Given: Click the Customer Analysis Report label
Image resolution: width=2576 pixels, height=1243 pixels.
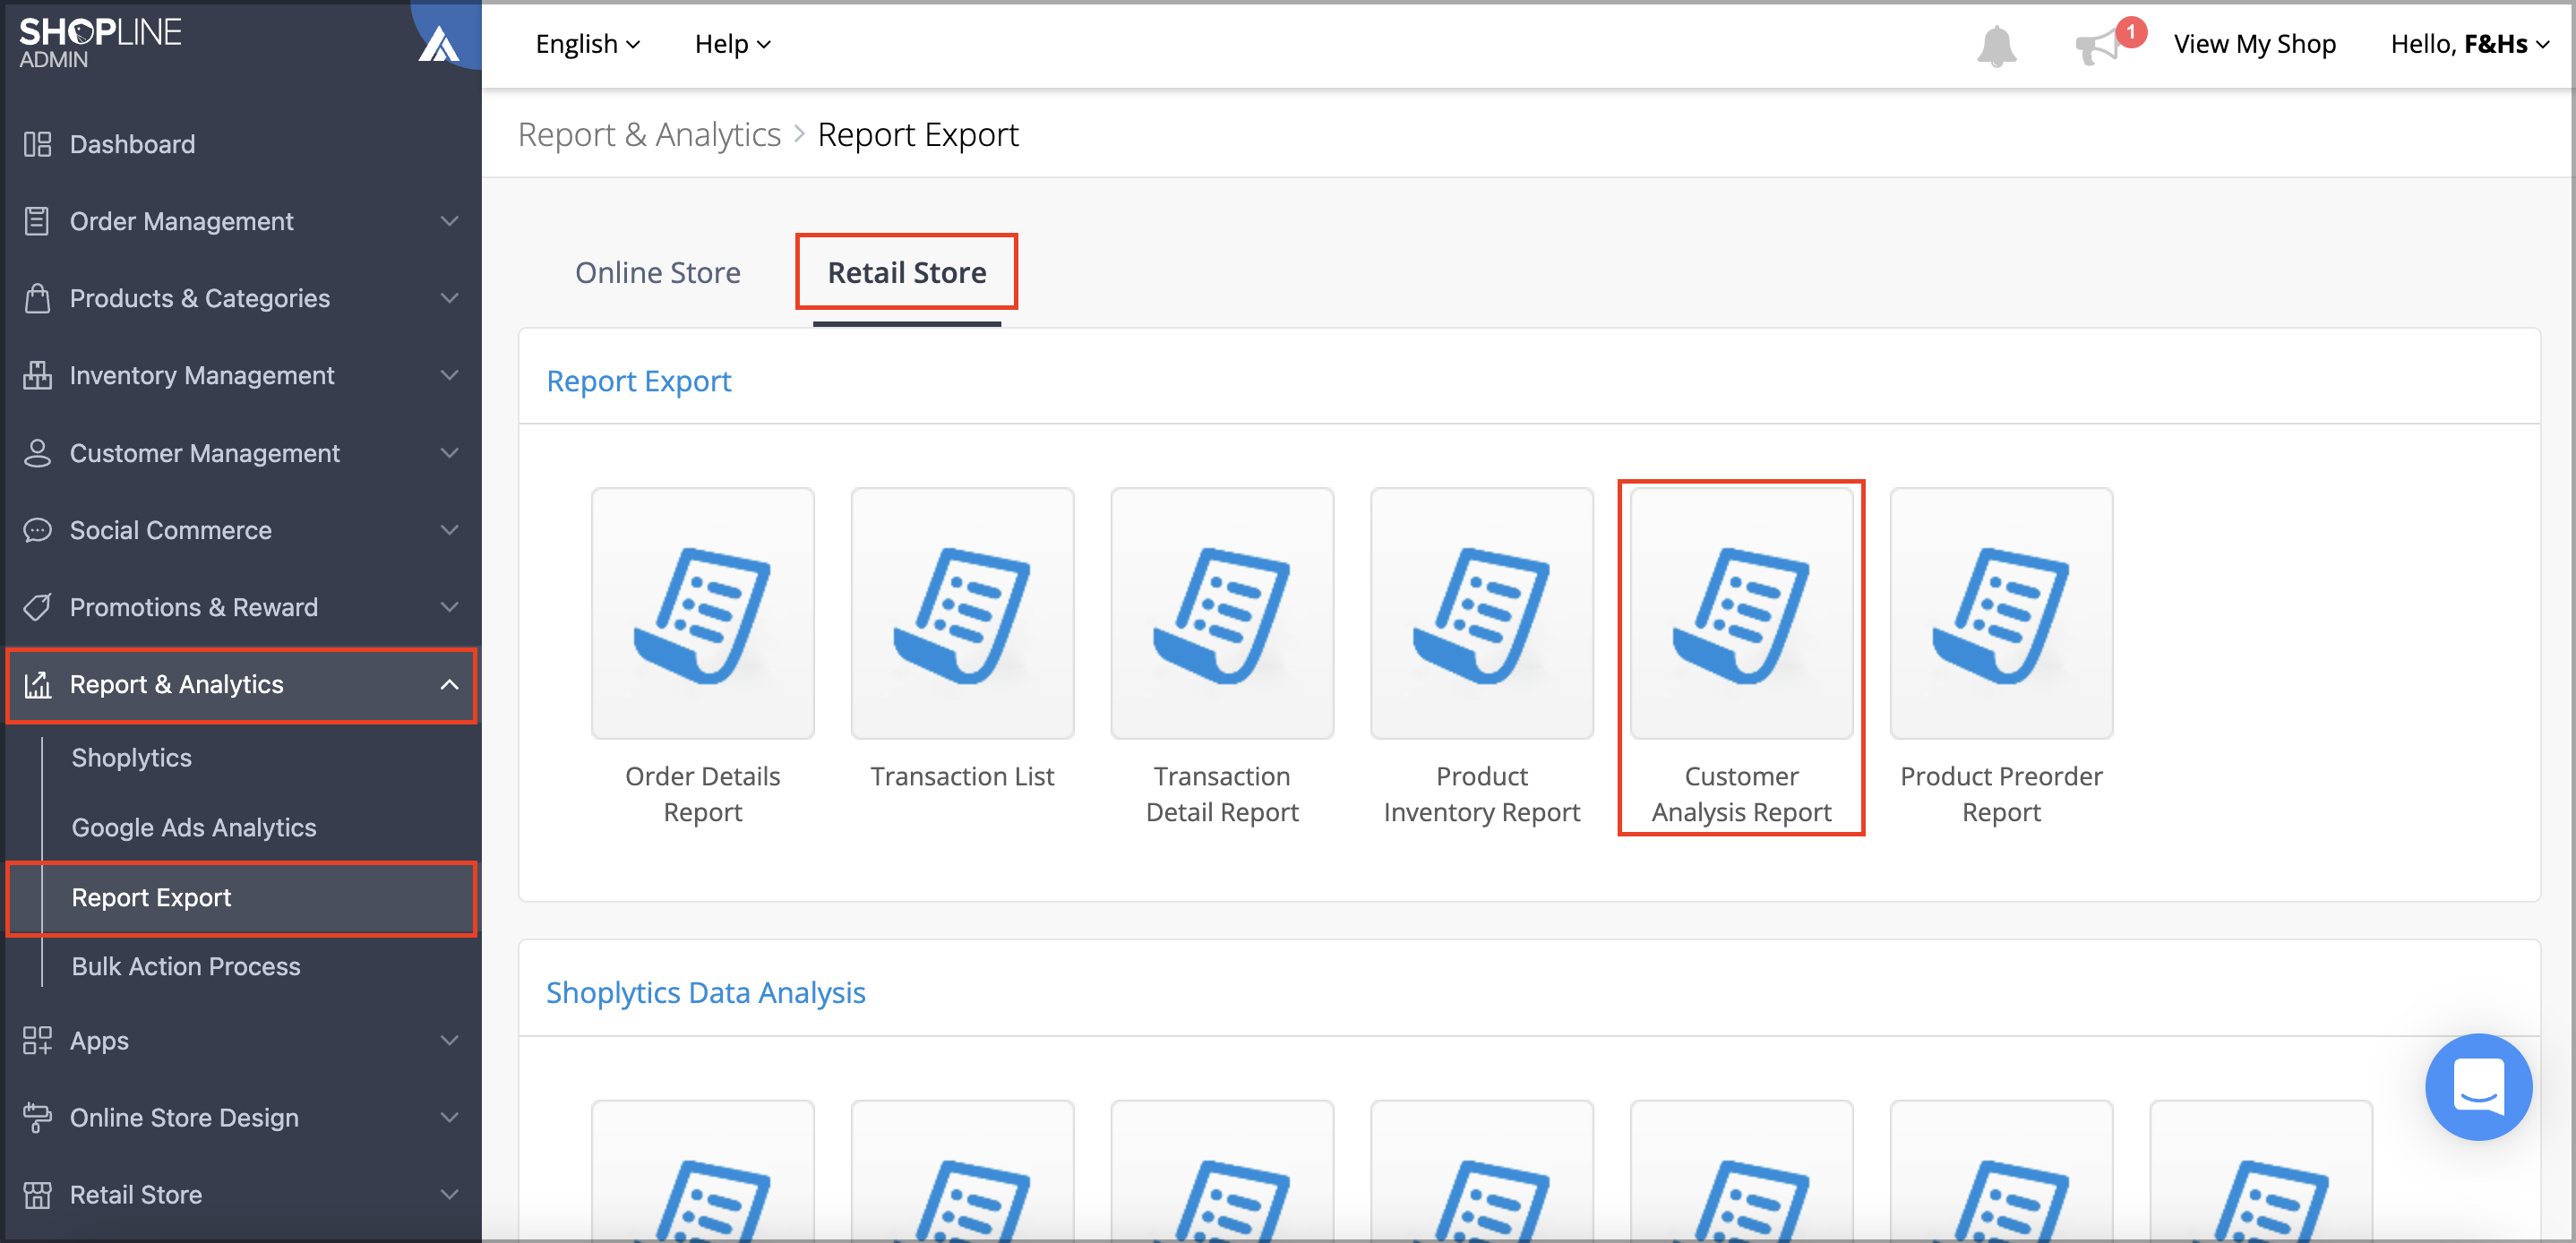Looking at the screenshot, I should pyautogui.click(x=1741, y=794).
